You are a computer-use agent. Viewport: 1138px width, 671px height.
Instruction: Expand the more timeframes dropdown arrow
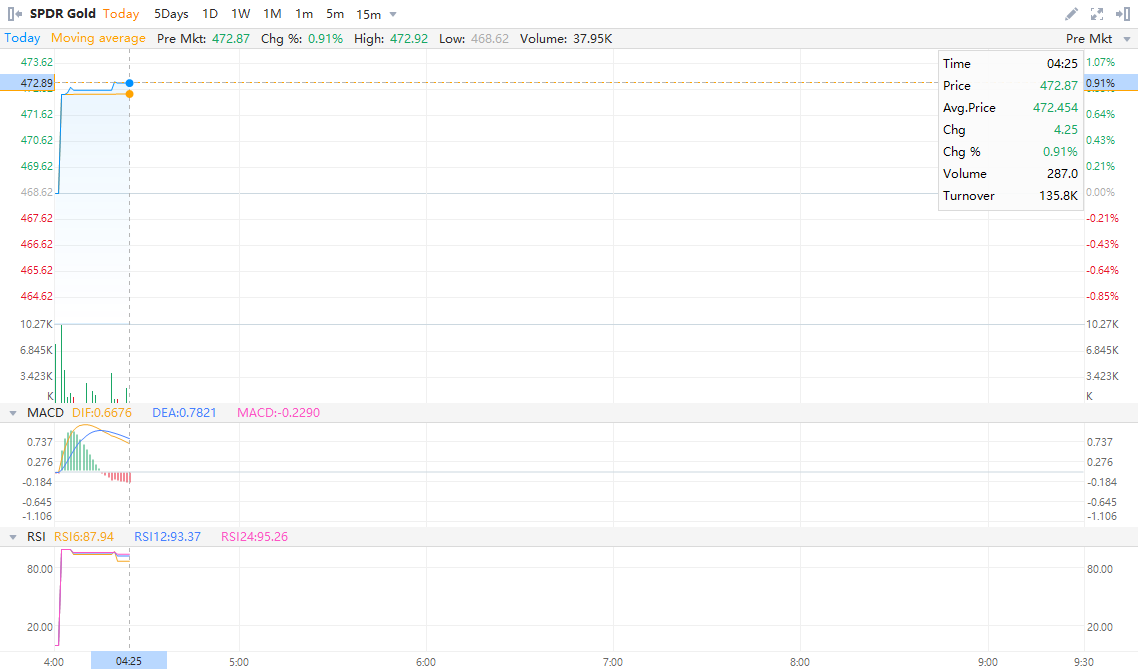393,14
